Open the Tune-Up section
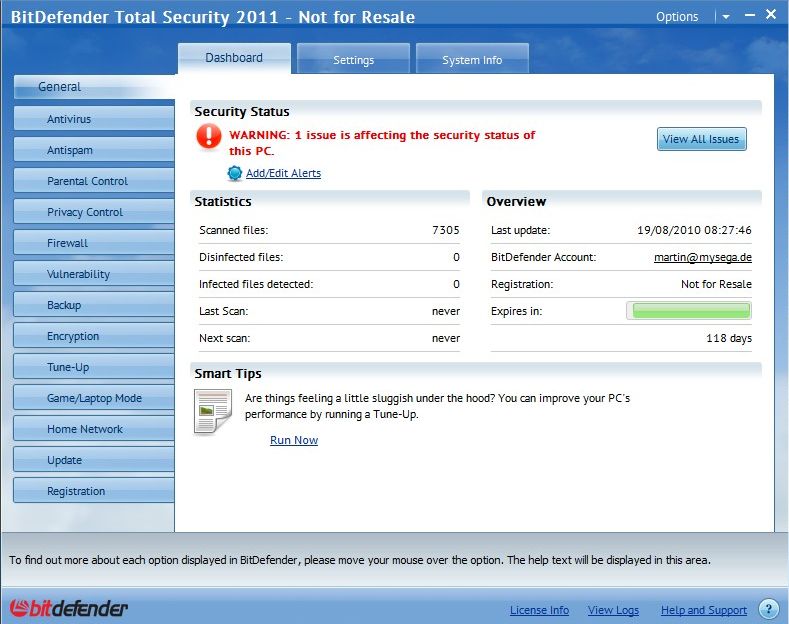This screenshot has width=789, height=624. [x=94, y=367]
